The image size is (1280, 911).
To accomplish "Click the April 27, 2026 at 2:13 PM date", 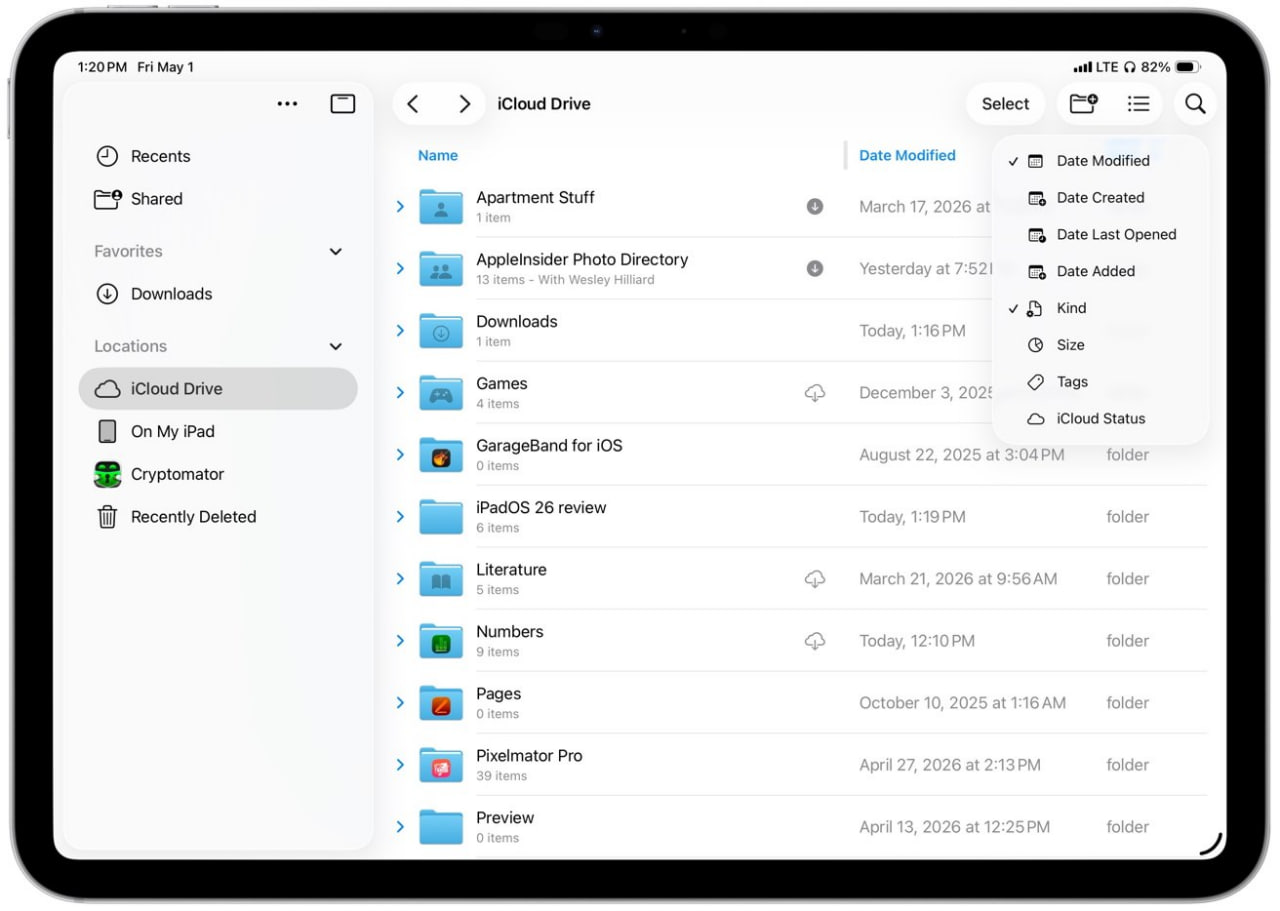I will (950, 765).
